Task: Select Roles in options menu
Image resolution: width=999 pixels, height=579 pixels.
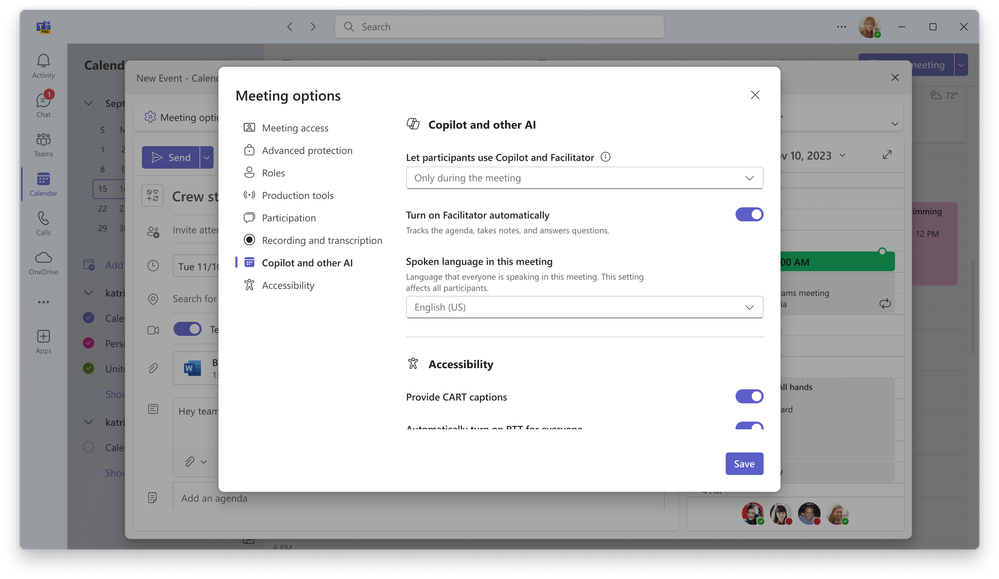Action: pos(273,173)
